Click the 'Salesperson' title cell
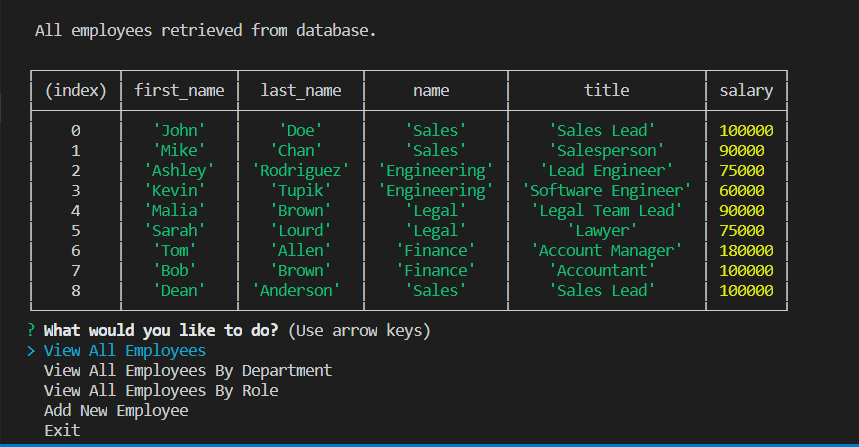The height and width of the screenshot is (447, 859). point(606,151)
